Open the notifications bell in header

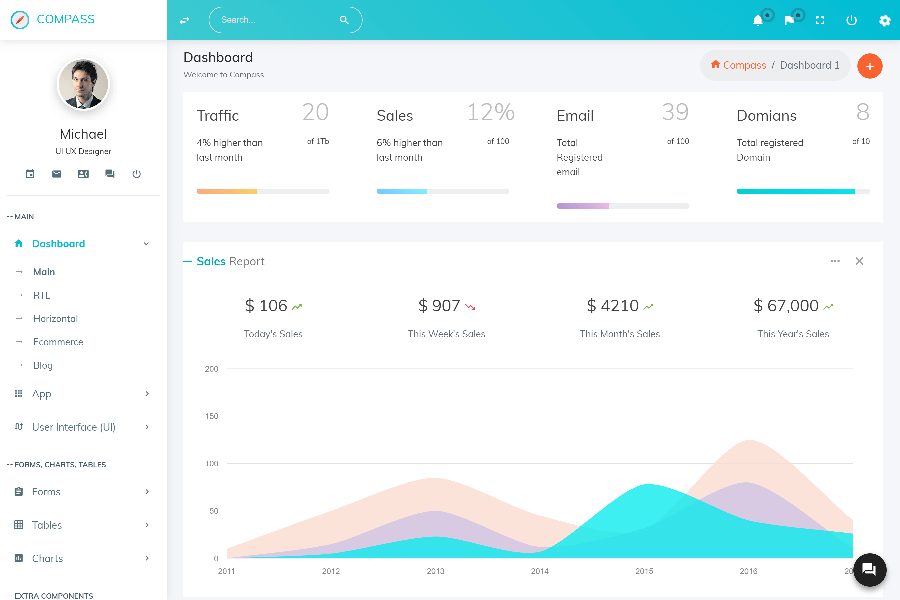tap(757, 20)
